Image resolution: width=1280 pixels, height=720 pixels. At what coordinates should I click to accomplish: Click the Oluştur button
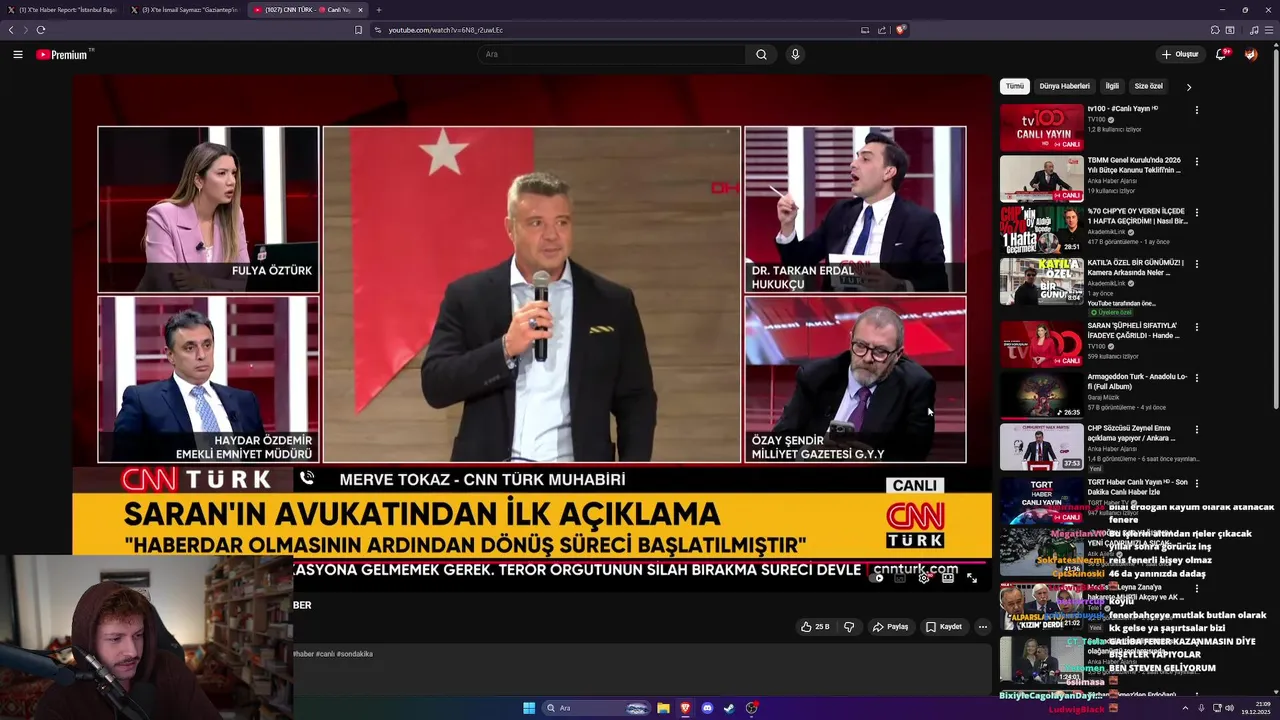point(1180,54)
